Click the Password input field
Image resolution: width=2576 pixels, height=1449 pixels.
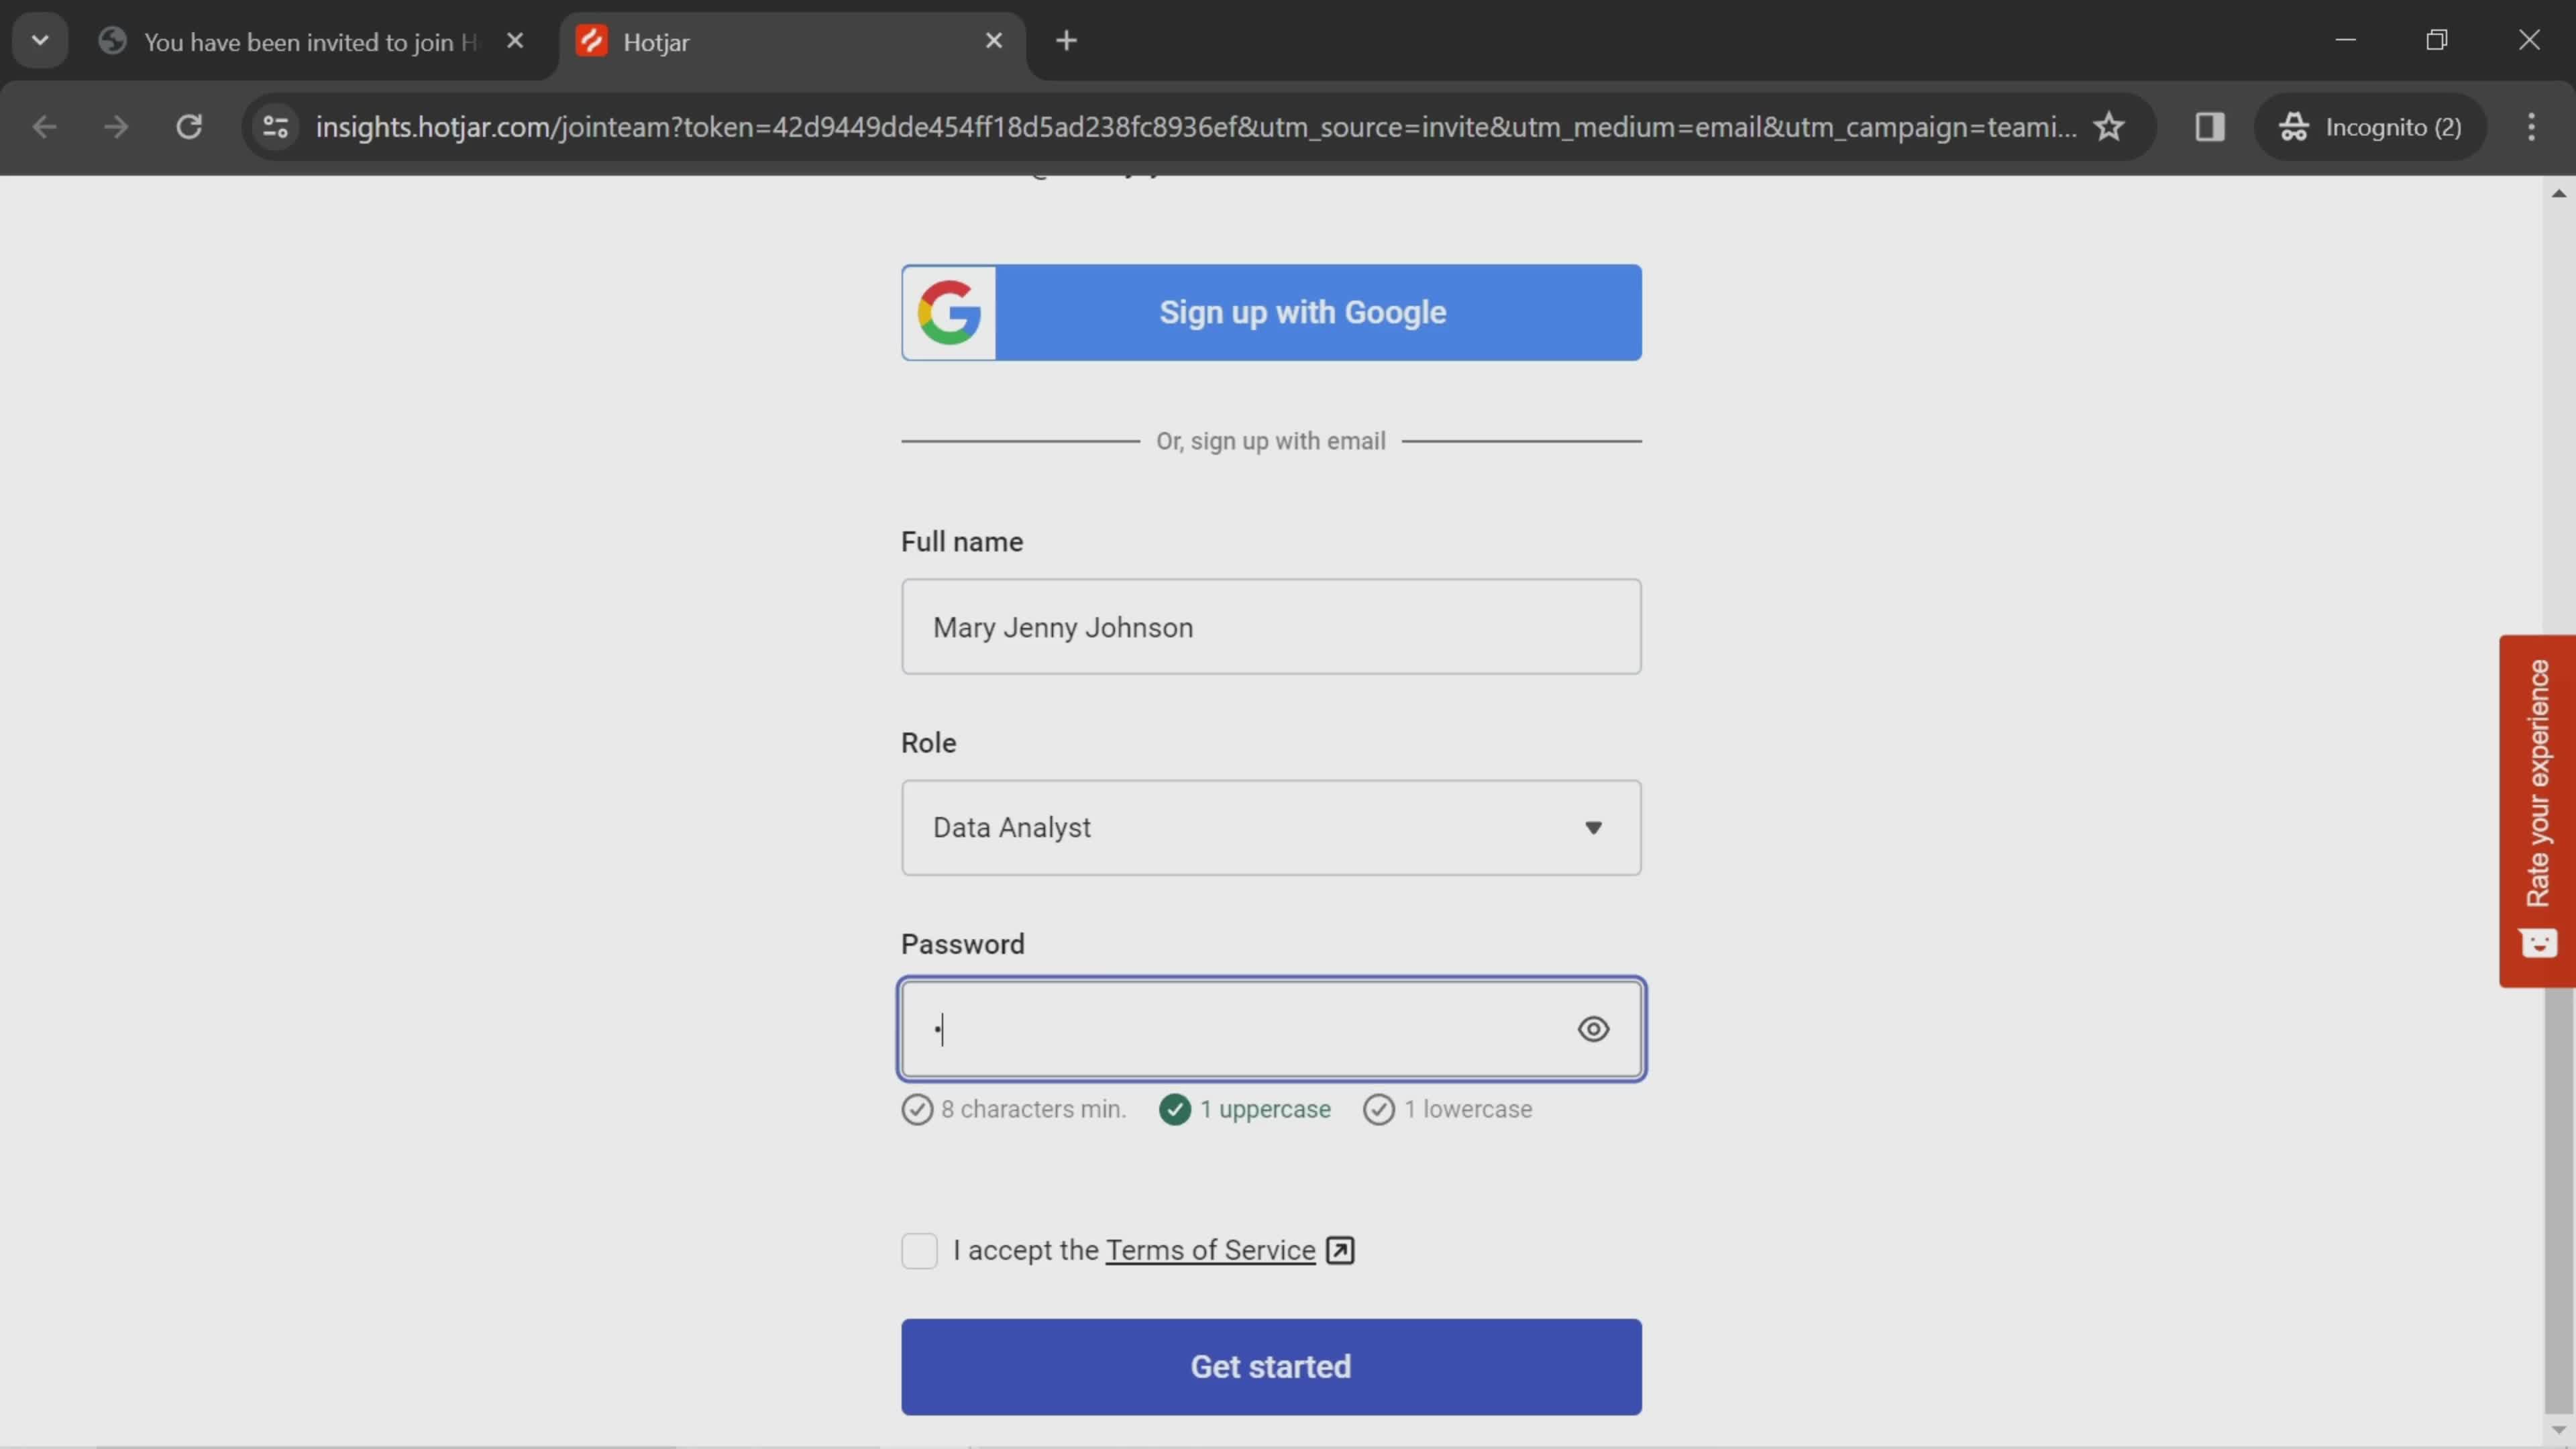tap(1271, 1028)
